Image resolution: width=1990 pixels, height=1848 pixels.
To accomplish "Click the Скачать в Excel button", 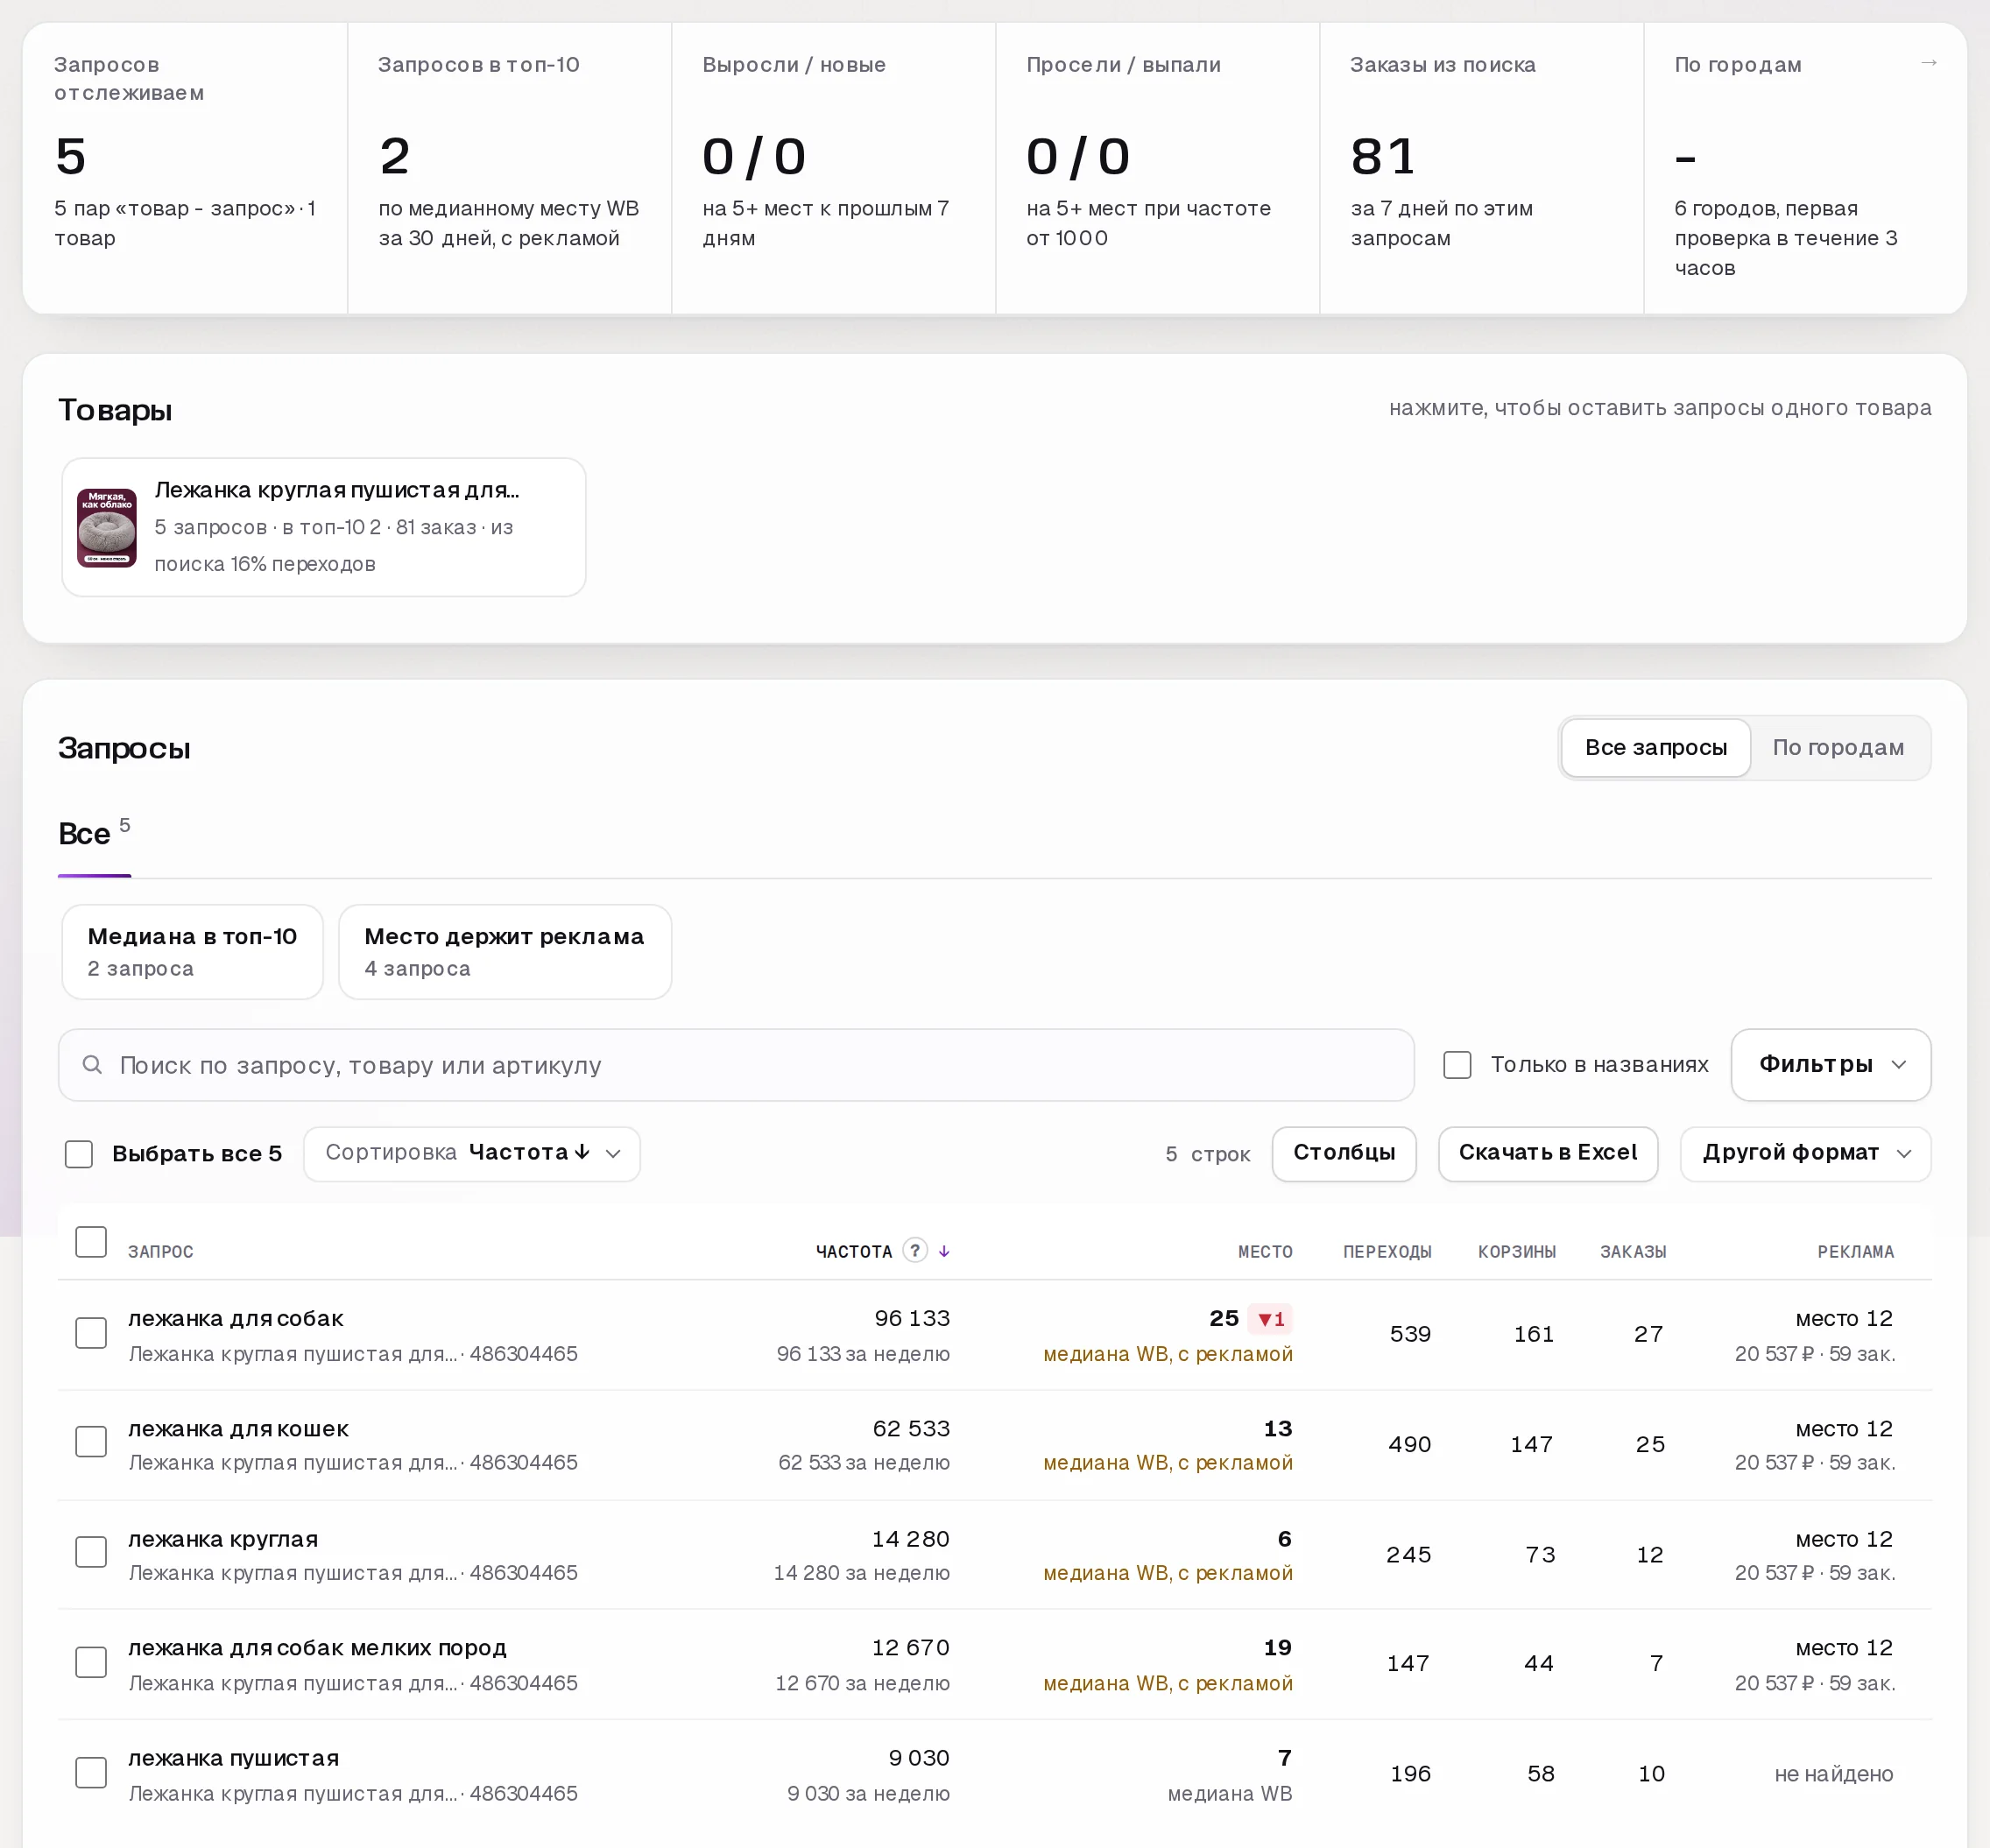I will click(x=1547, y=1153).
